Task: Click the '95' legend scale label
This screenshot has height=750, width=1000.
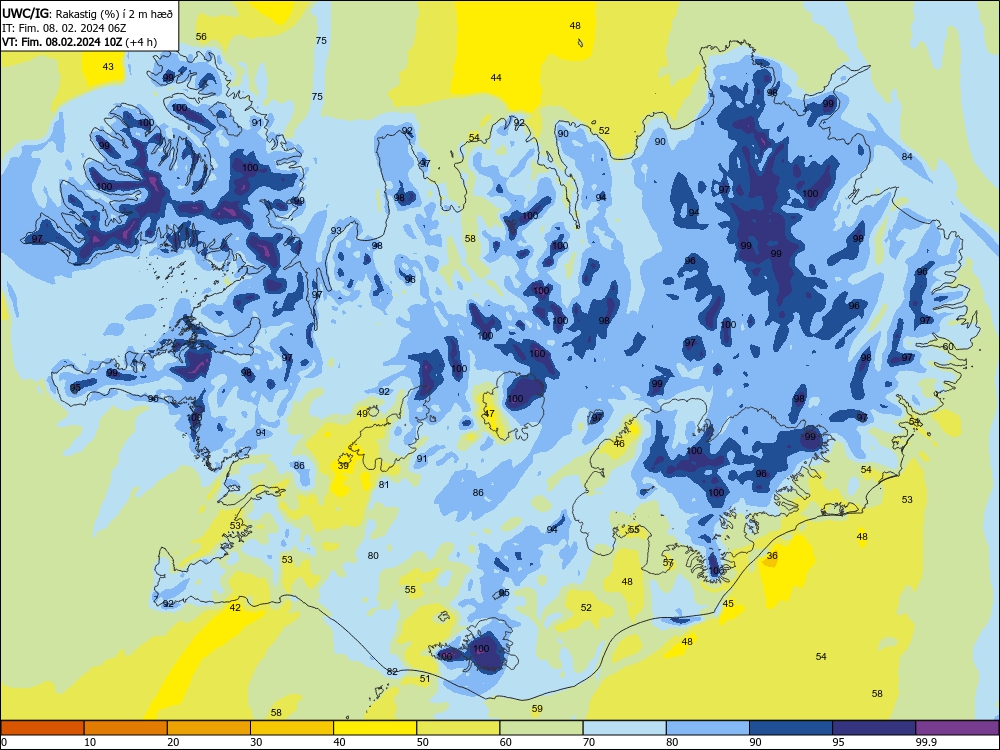Action: (x=838, y=742)
